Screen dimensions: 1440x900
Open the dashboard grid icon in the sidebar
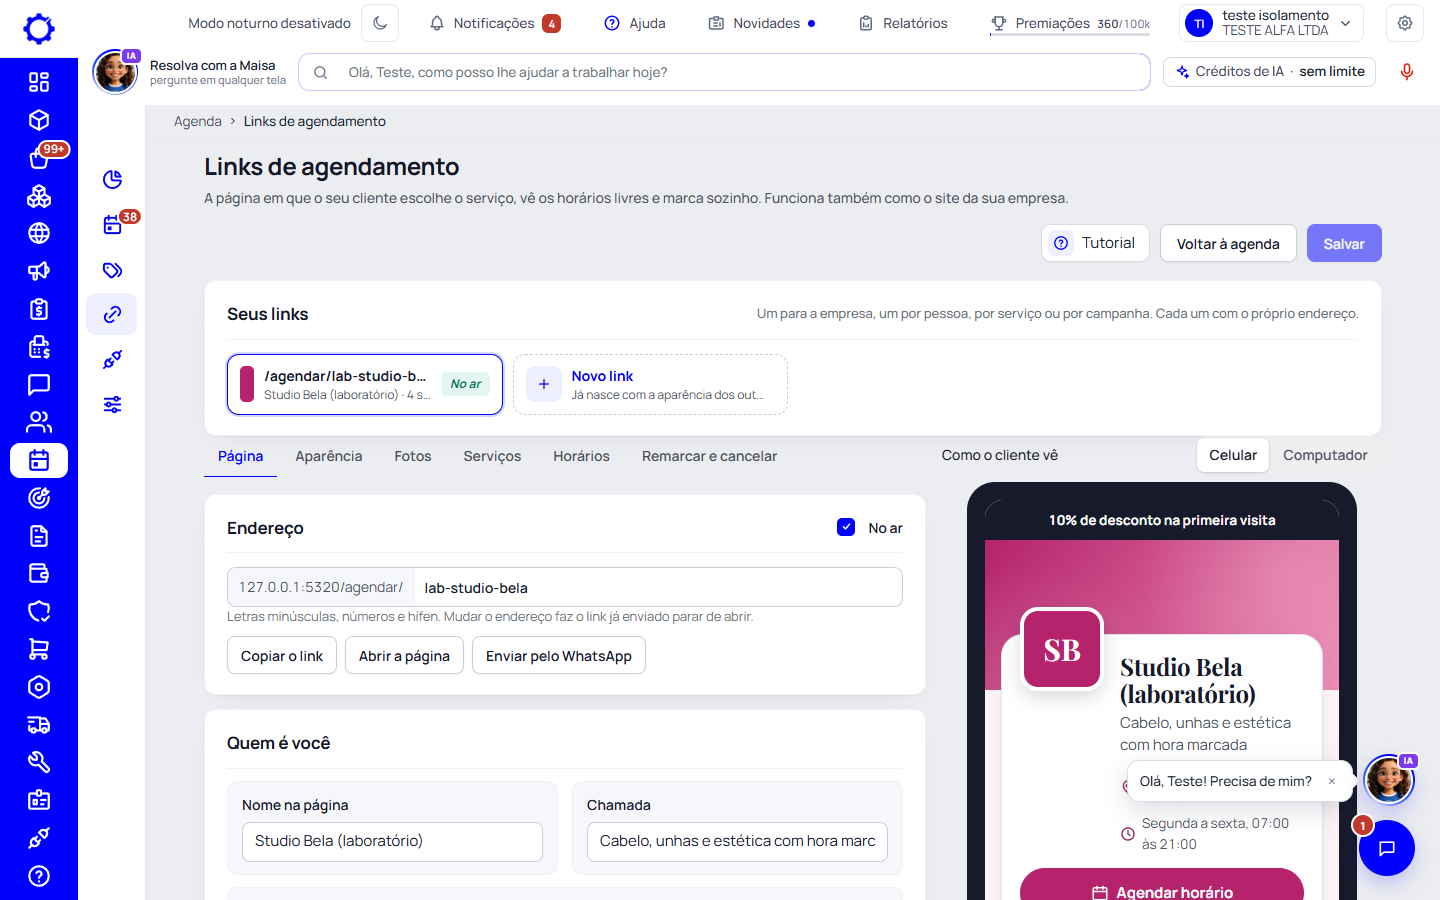39,82
